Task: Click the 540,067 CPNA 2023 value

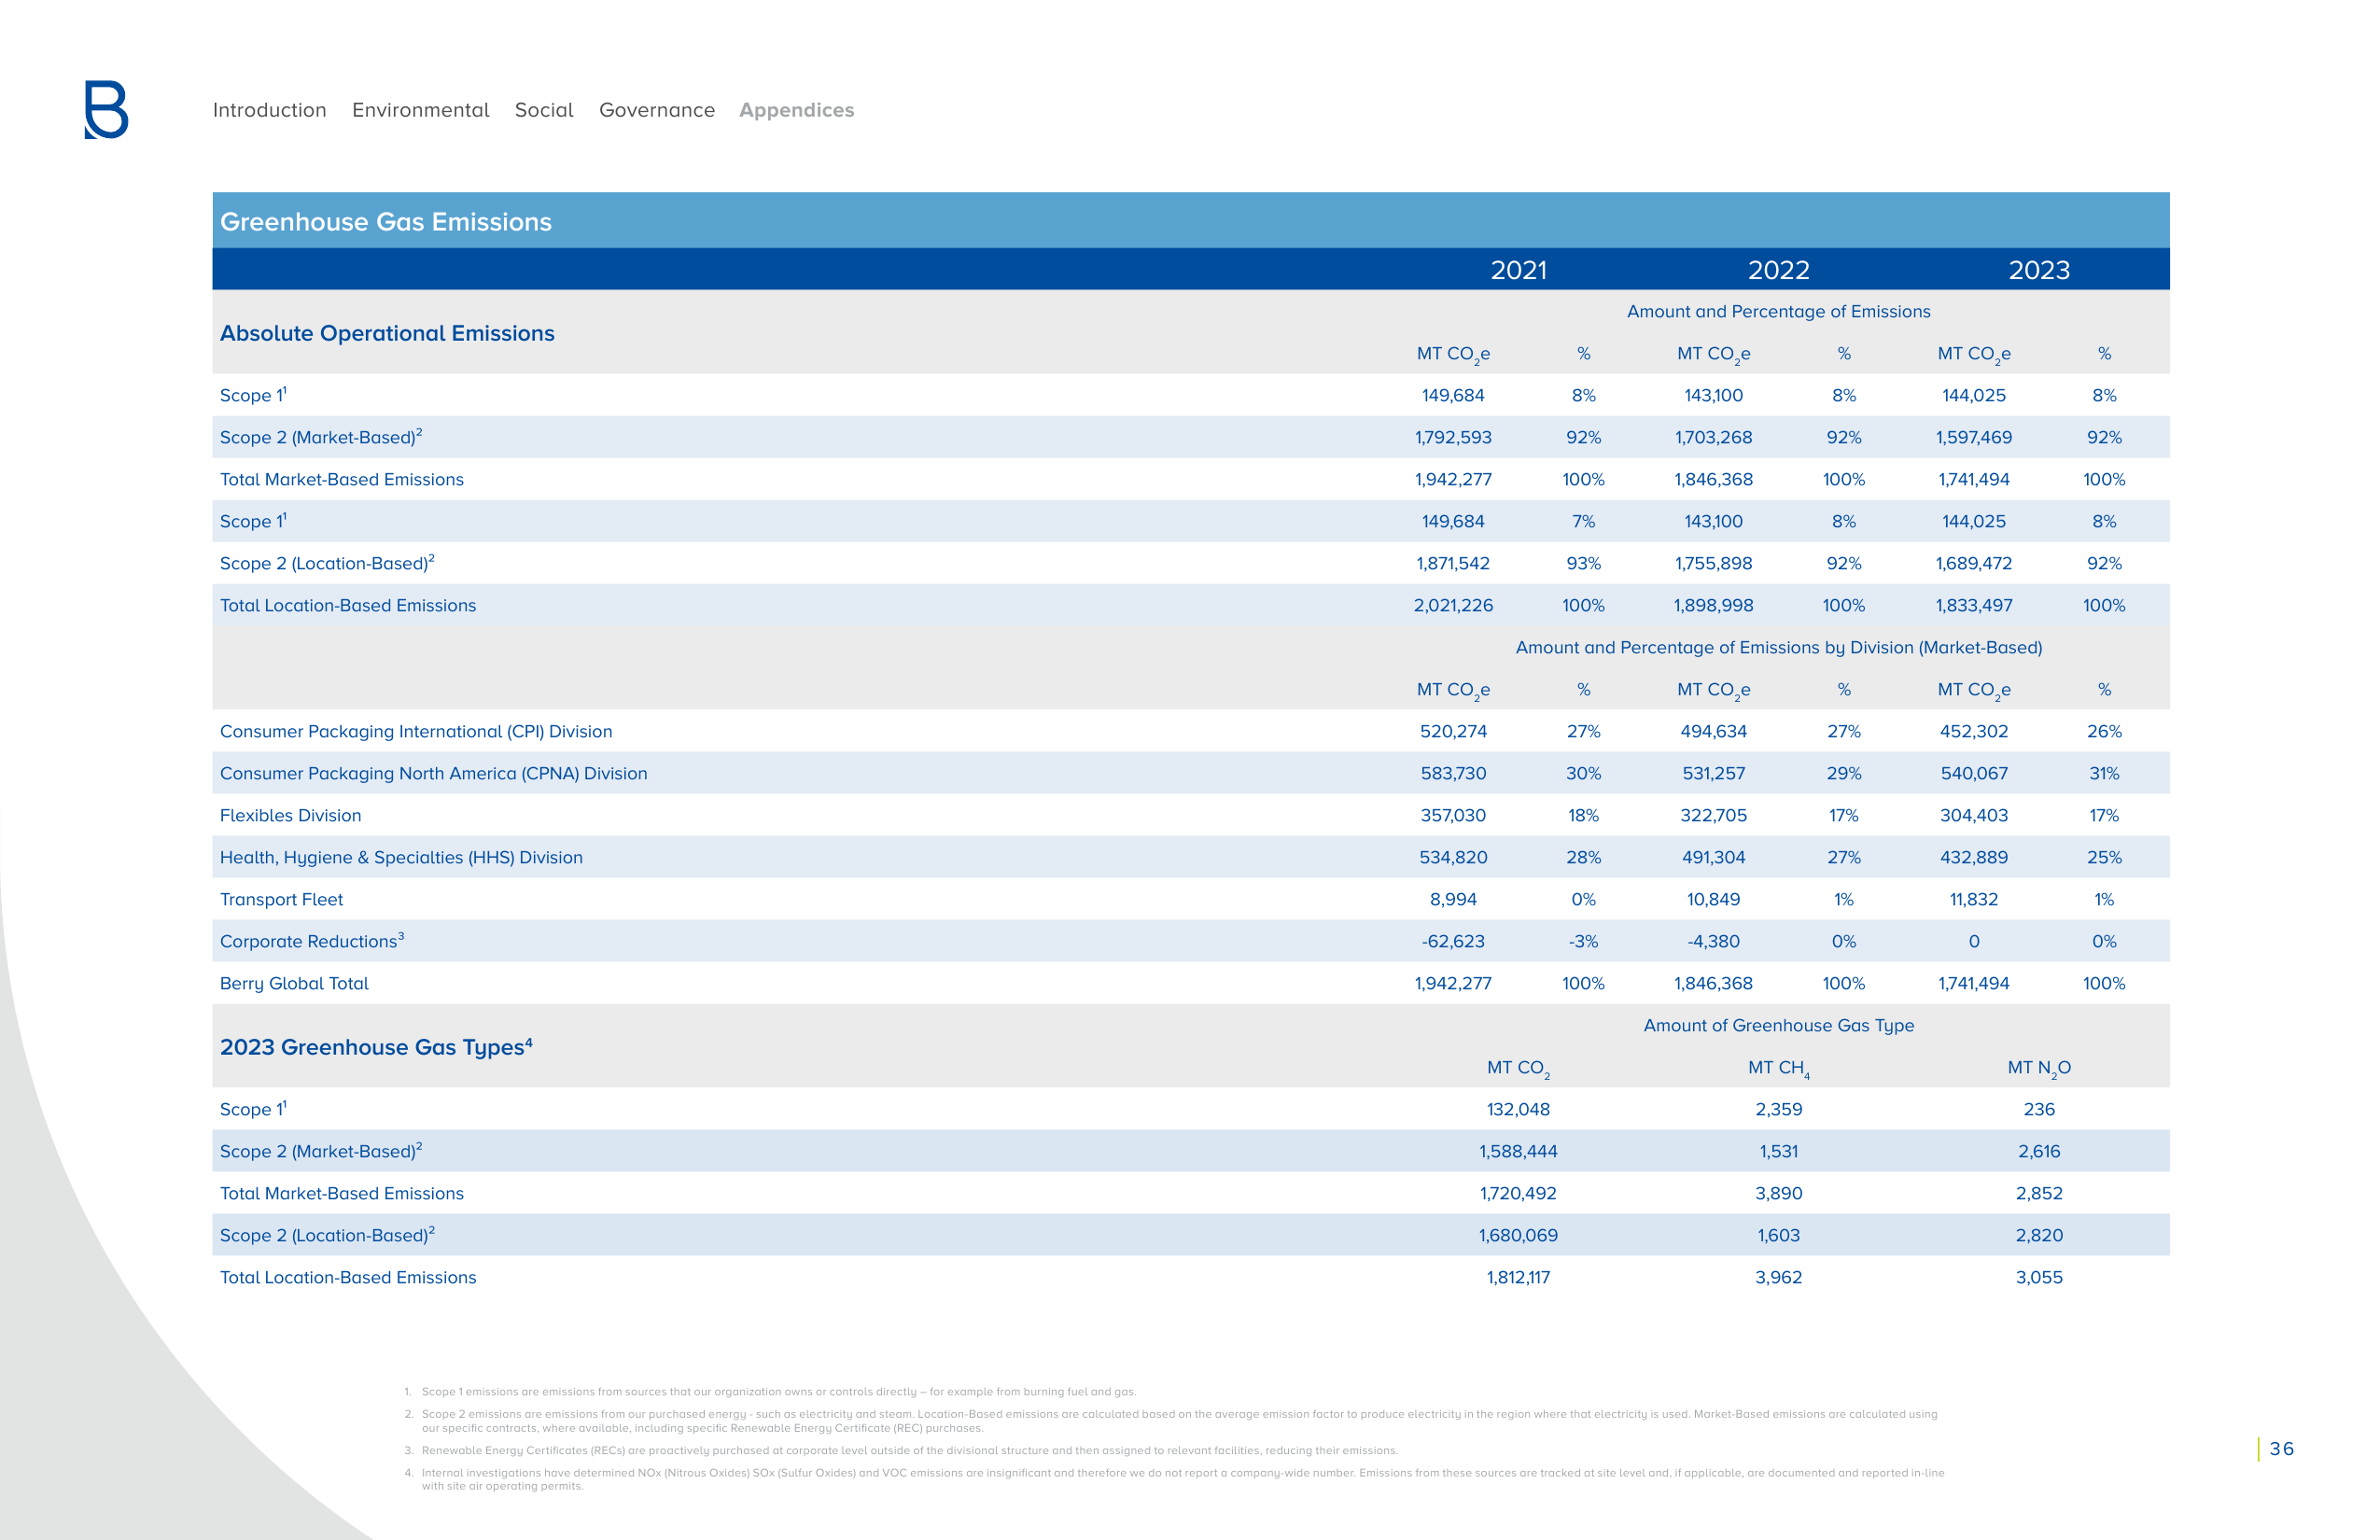Action: pyautogui.click(x=1974, y=773)
